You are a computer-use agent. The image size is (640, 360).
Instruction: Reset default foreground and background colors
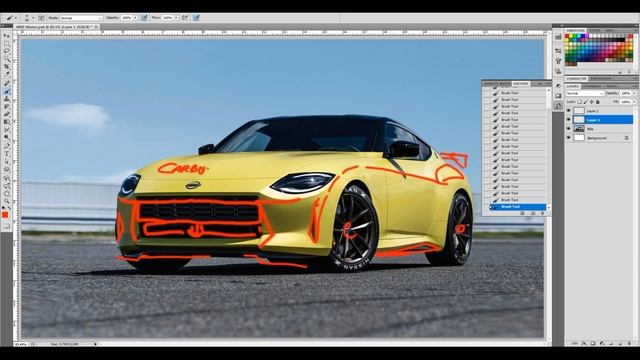(x=4, y=208)
